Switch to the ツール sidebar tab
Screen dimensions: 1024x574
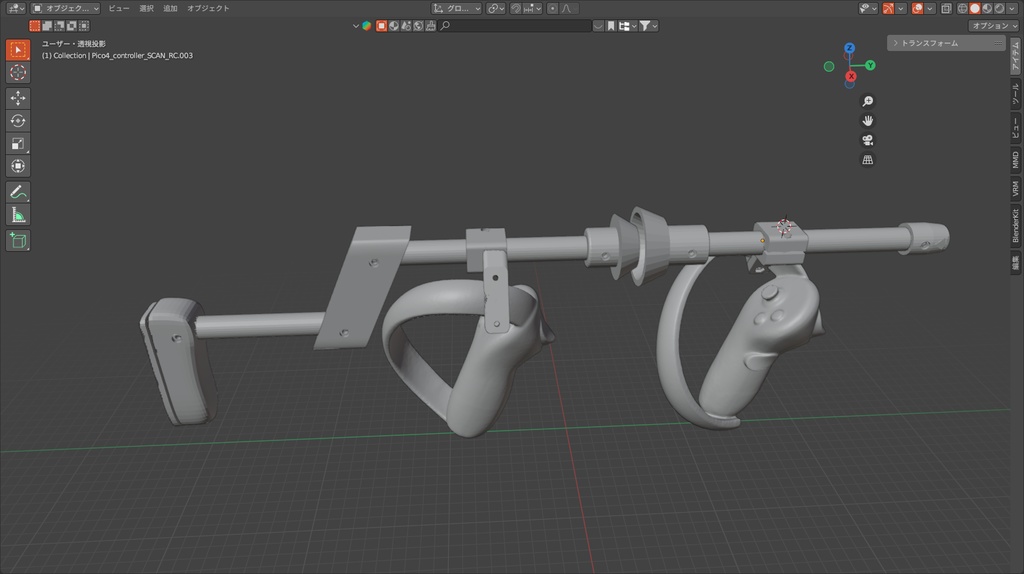pos(1016,94)
